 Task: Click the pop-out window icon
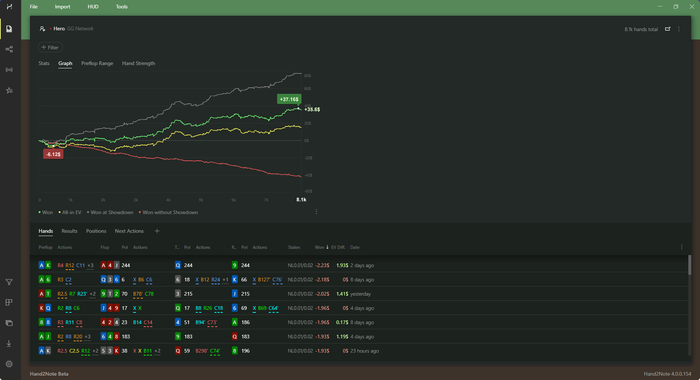coord(667,29)
